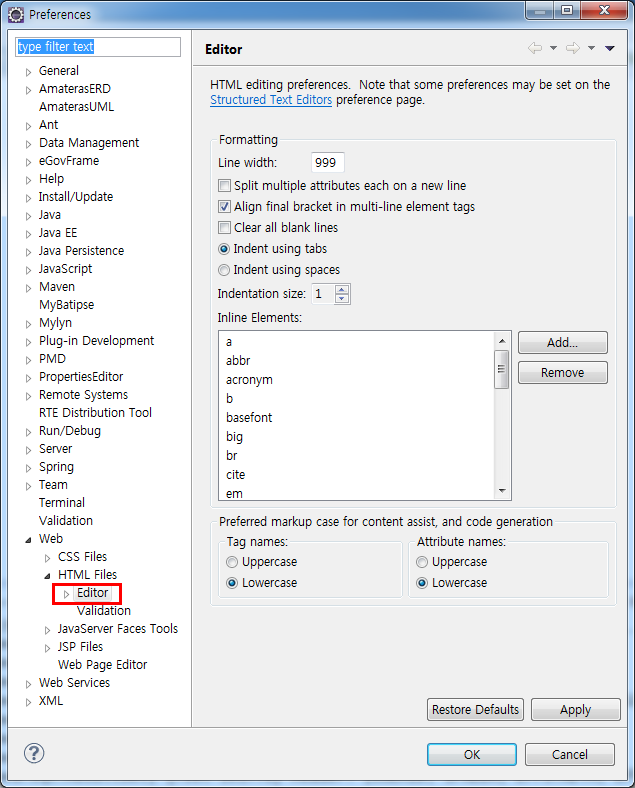Click the inline elements scrollbar thumb
The height and width of the screenshot is (788, 635).
[x=501, y=369]
